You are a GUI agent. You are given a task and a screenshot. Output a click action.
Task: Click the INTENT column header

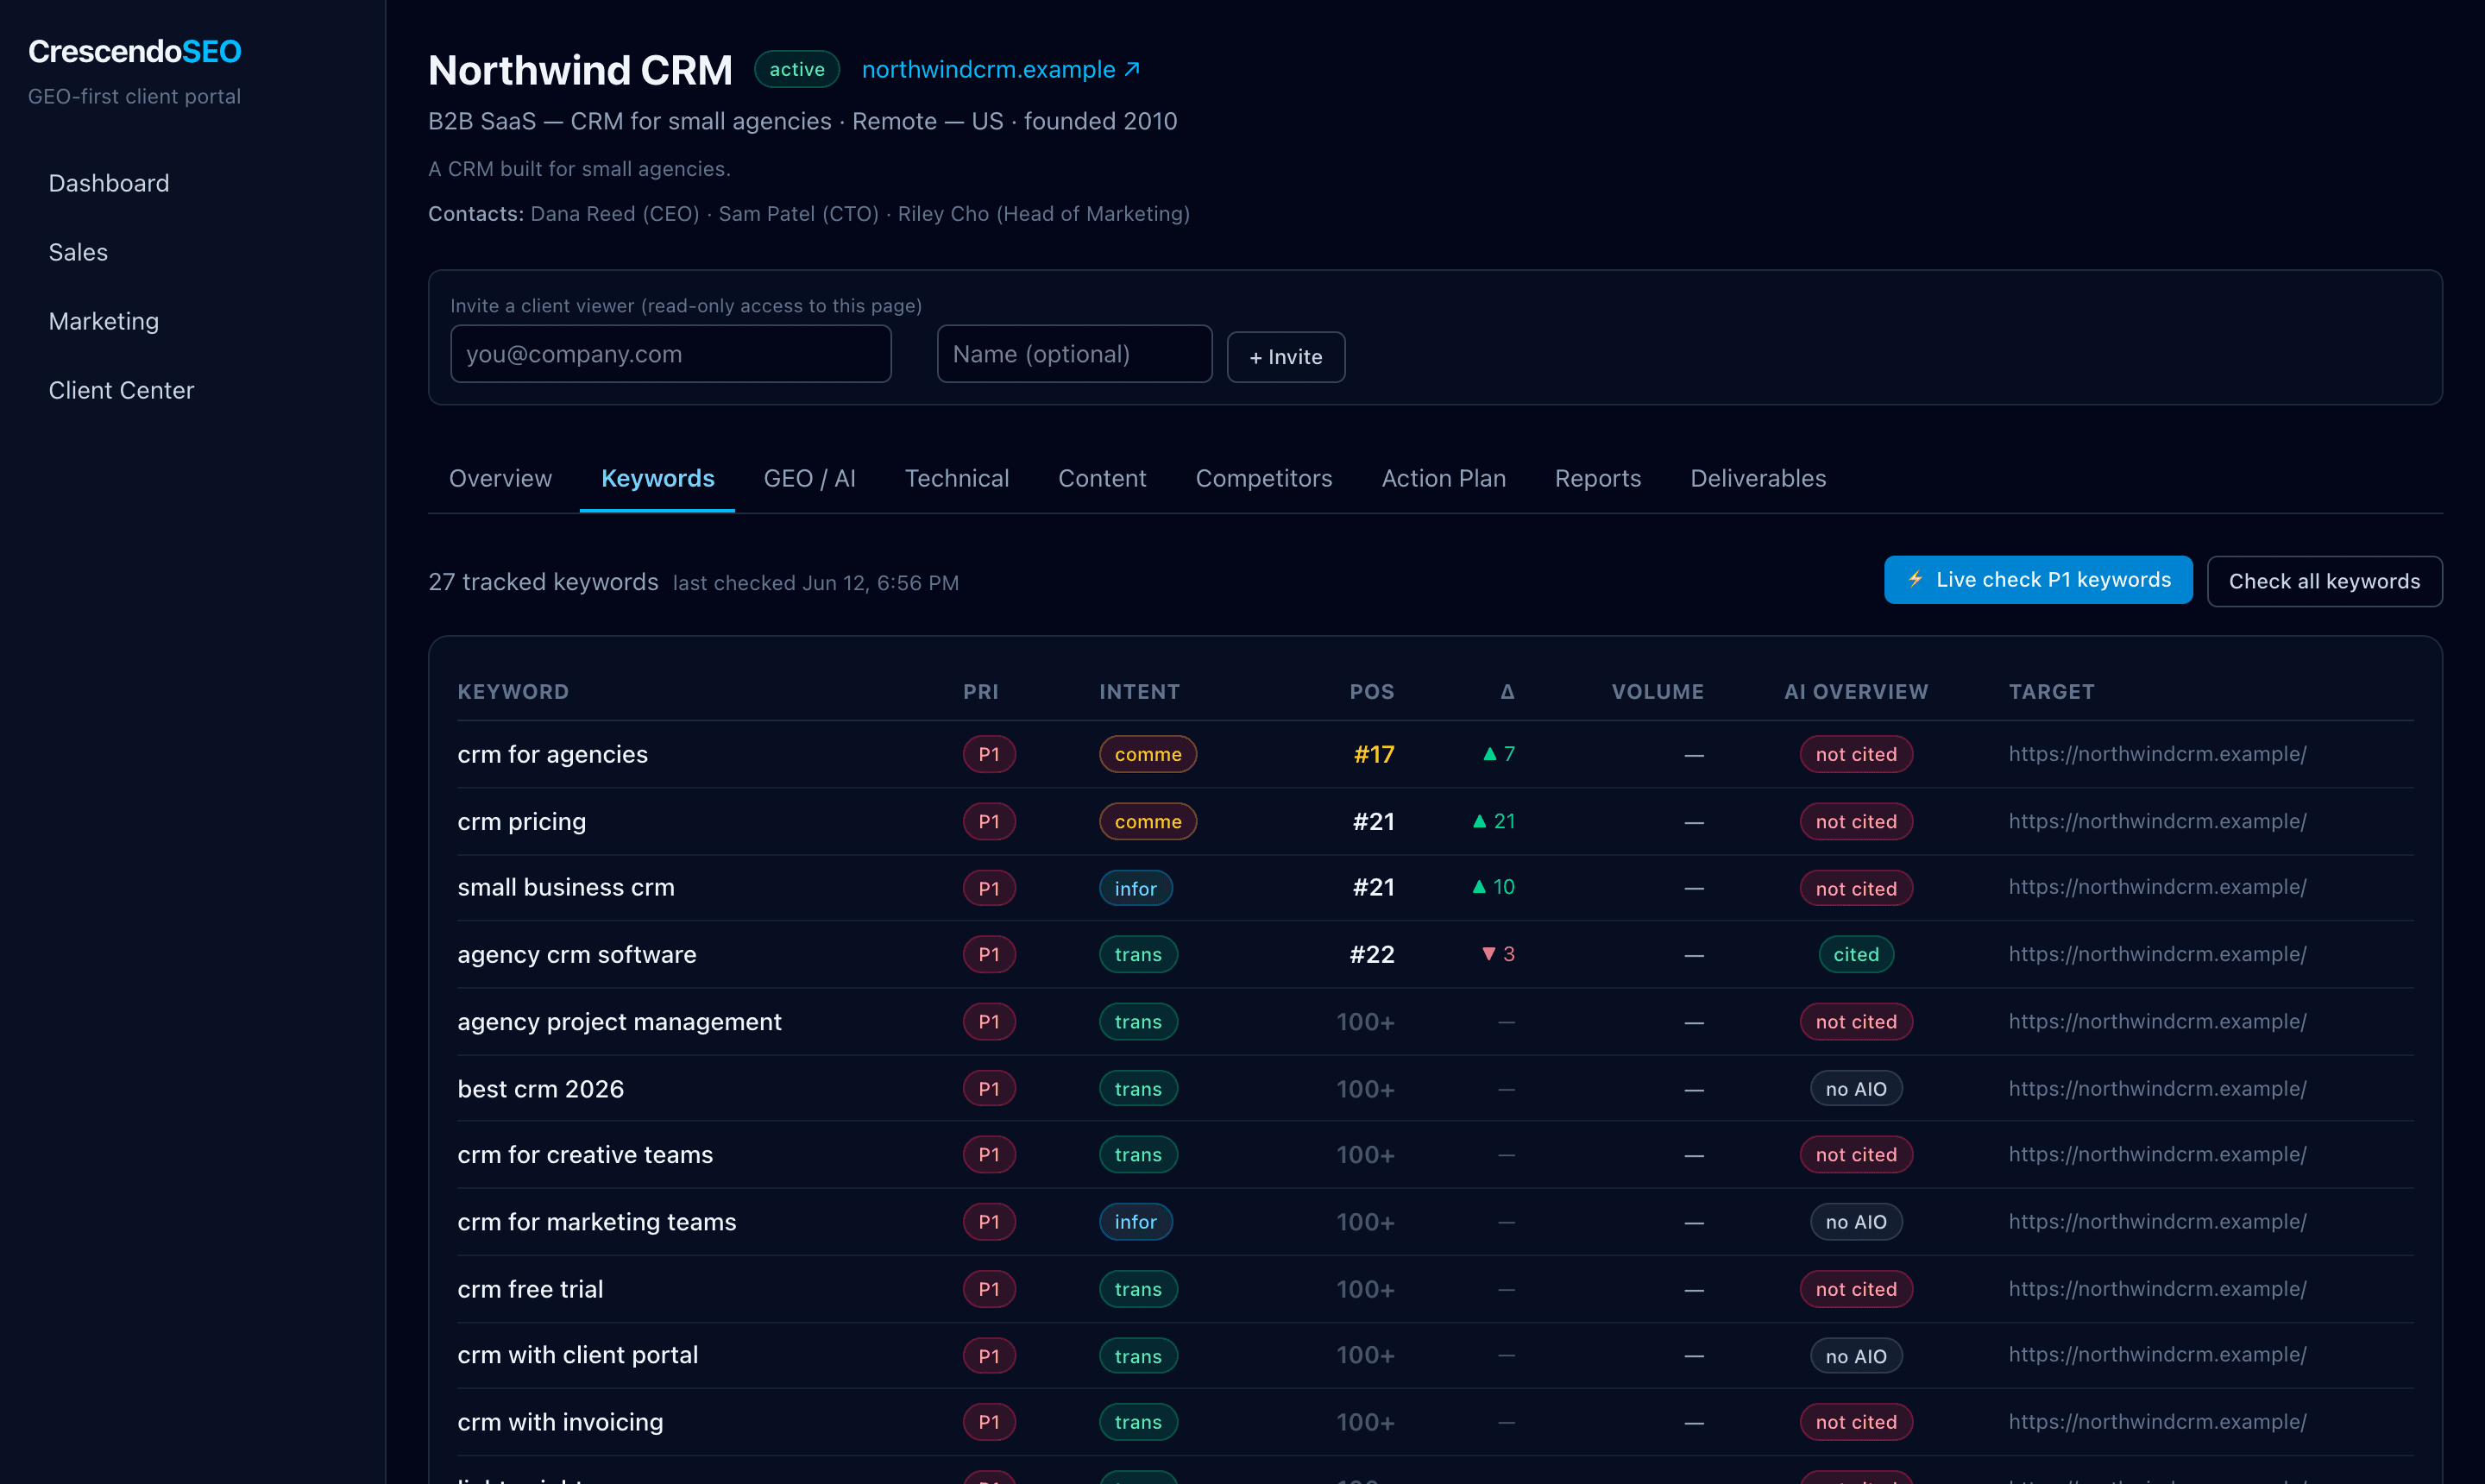(x=1139, y=692)
